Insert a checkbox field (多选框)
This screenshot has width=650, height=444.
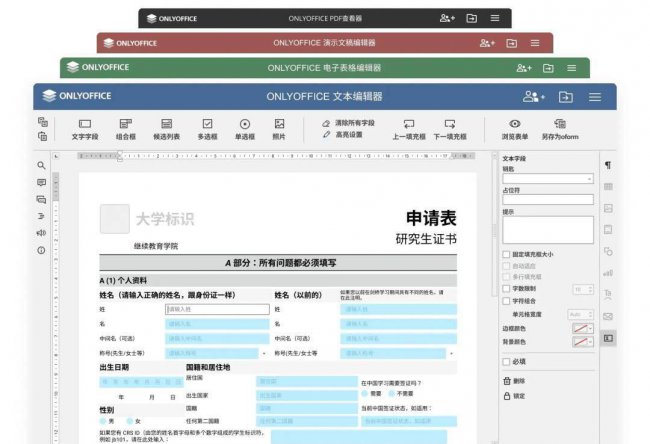[x=207, y=129]
